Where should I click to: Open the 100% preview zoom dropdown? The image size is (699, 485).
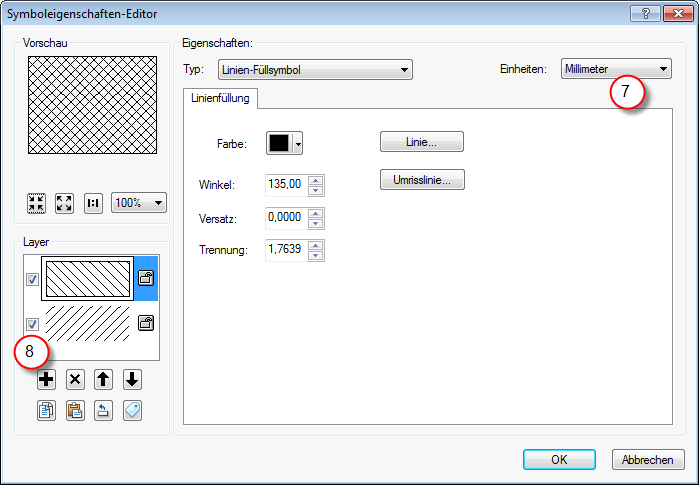click(x=139, y=203)
